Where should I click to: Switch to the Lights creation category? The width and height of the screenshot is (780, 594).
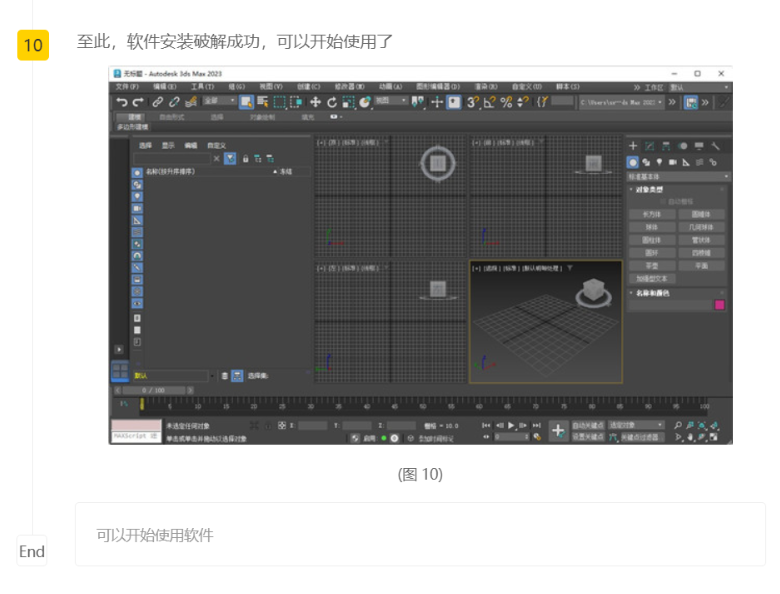point(659,161)
